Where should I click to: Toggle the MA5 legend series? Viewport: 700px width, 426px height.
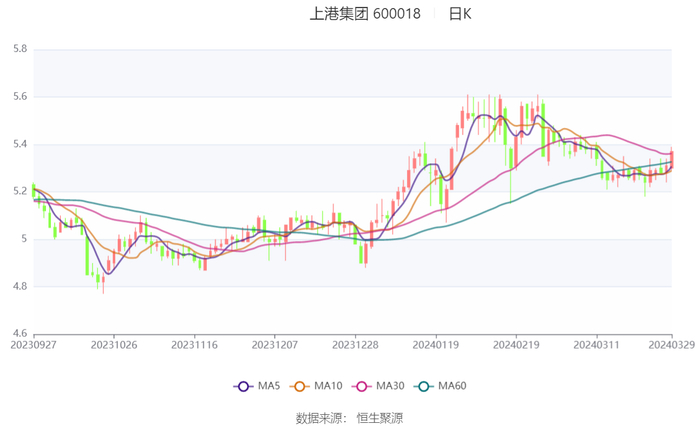pyautogui.click(x=257, y=386)
